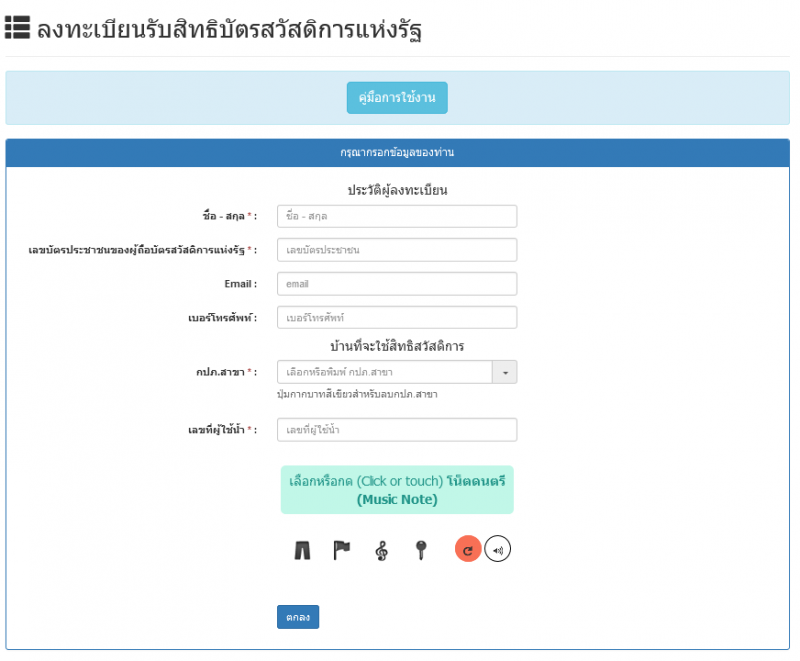Open the คู่มือการใช้งาน user manual
This screenshot has width=800, height=661.
397,98
